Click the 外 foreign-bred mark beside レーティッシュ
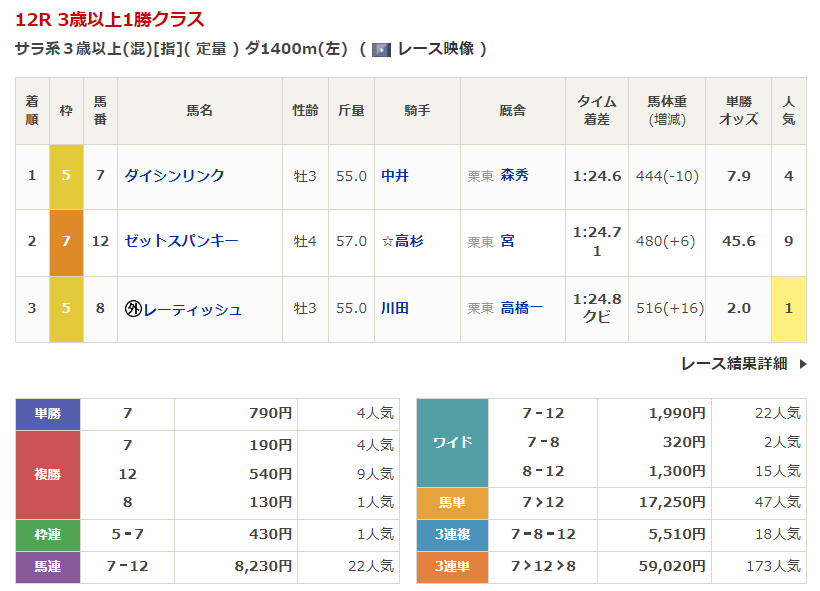 (133, 309)
